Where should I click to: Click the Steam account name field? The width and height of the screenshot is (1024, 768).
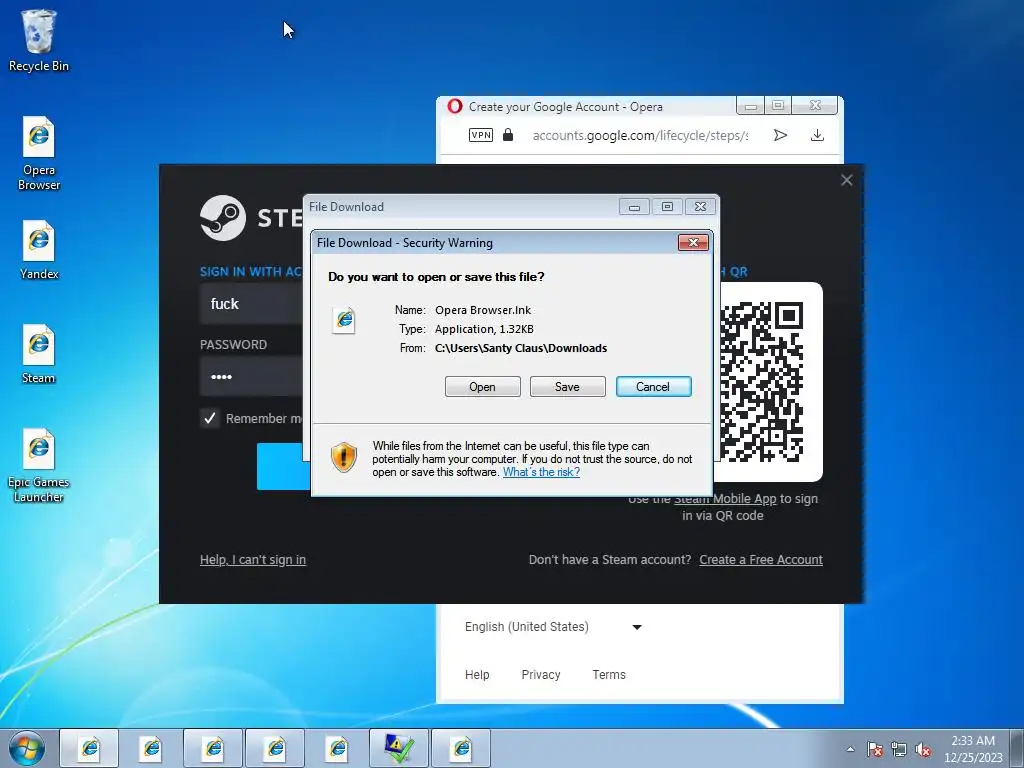(x=251, y=304)
